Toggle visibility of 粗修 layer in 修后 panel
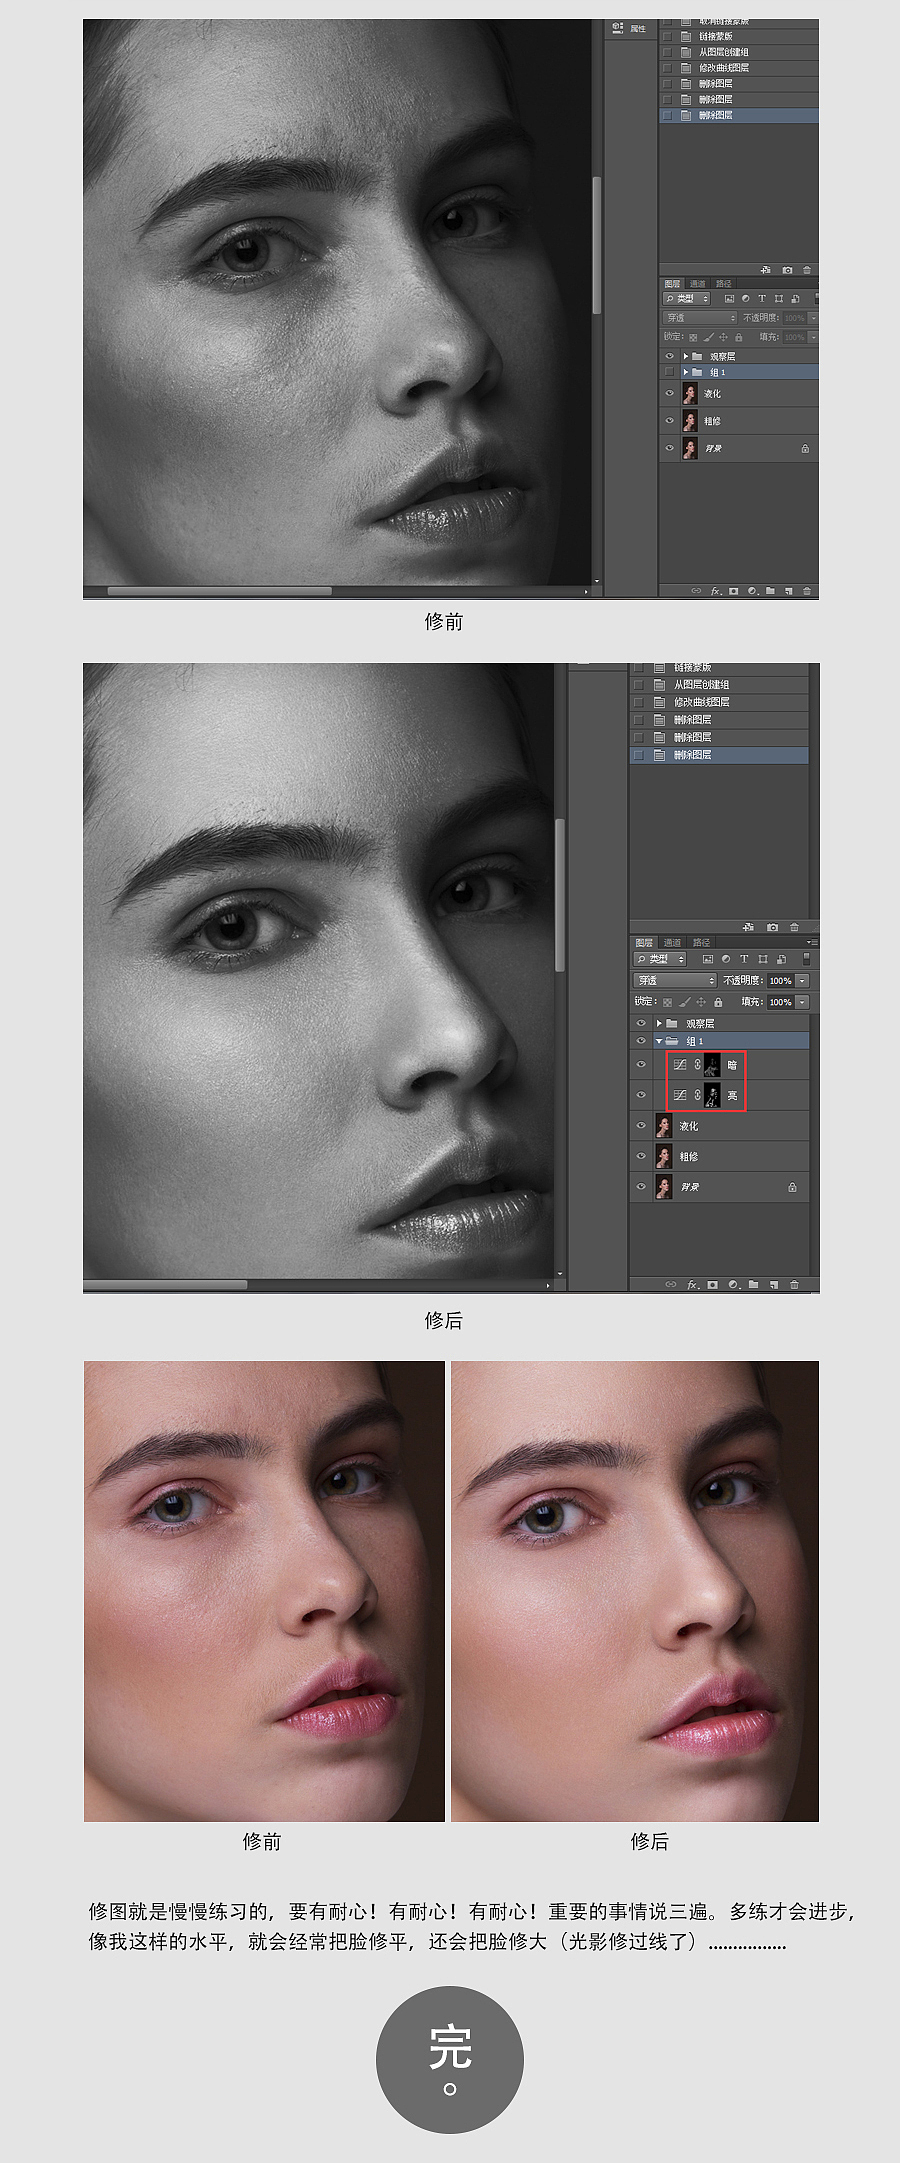This screenshot has width=900, height=2163. click(x=641, y=1156)
